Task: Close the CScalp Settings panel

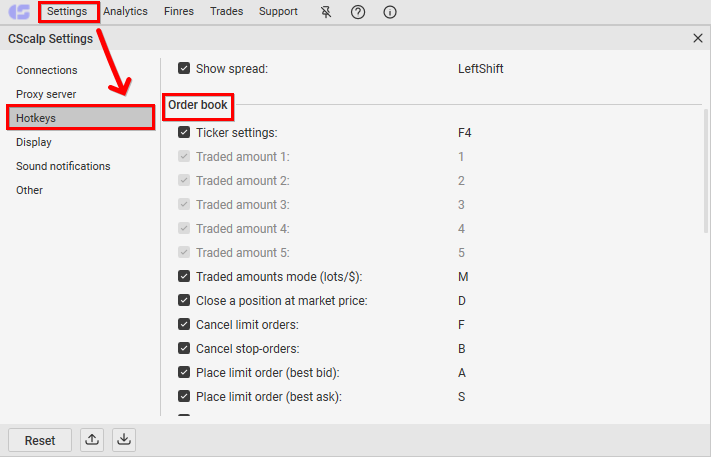Action: click(x=698, y=38)
